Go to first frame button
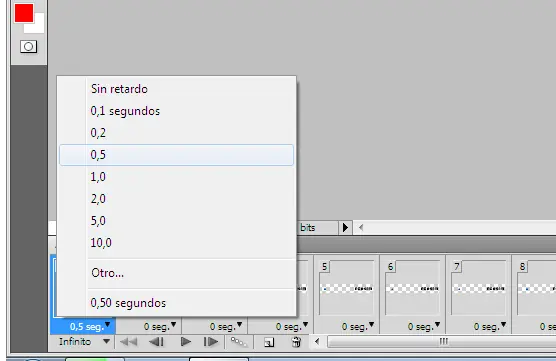Image resolution: width=556 pixels, height=361 pixels. point(129,342)
